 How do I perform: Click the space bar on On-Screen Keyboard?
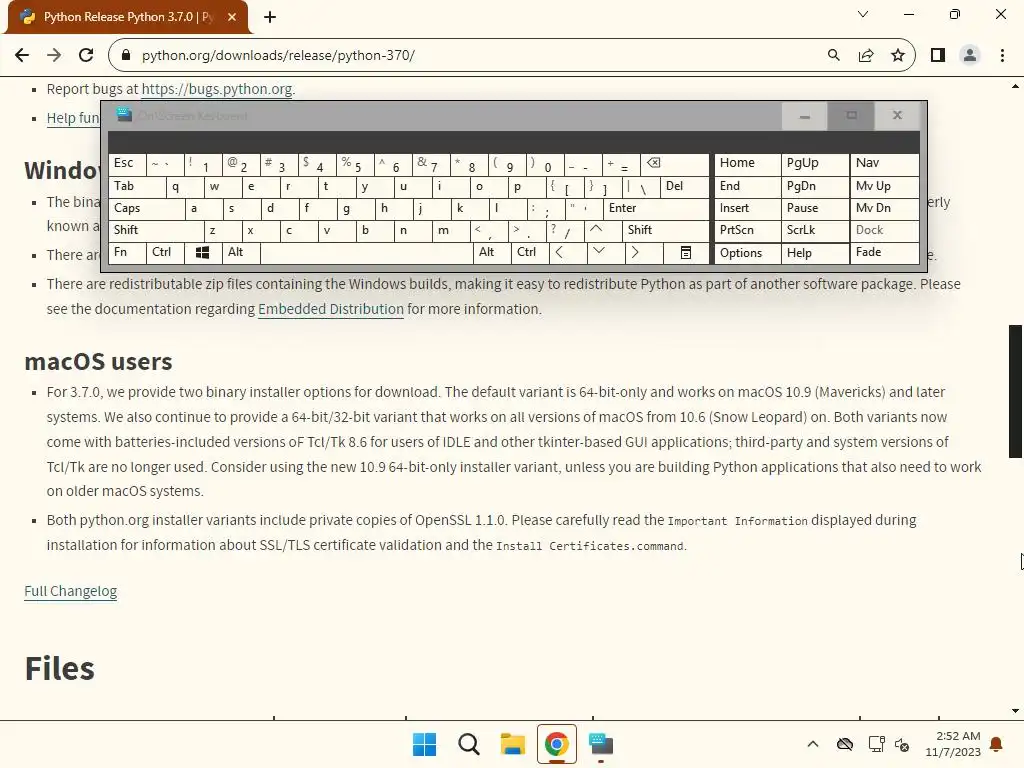(366, 253)
